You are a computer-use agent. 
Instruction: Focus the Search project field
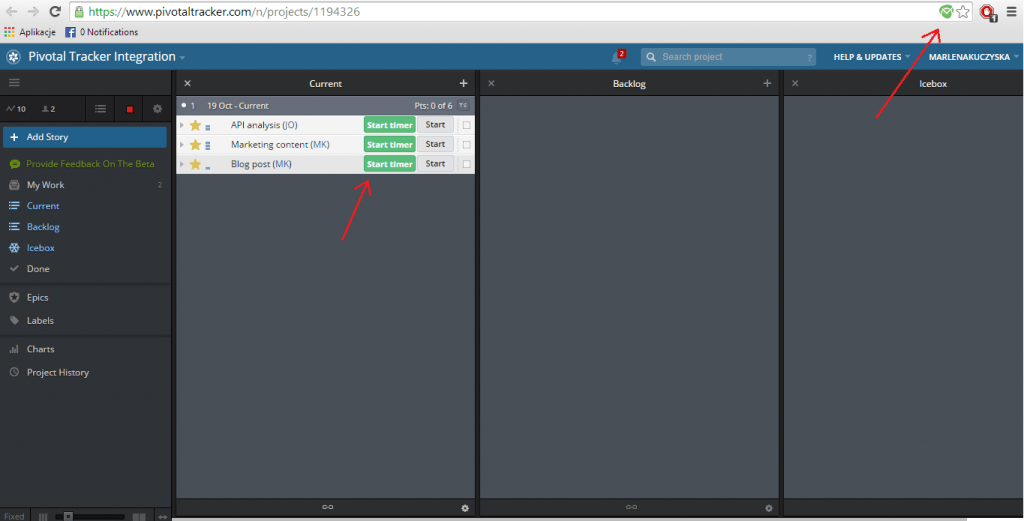coord(728,57)
